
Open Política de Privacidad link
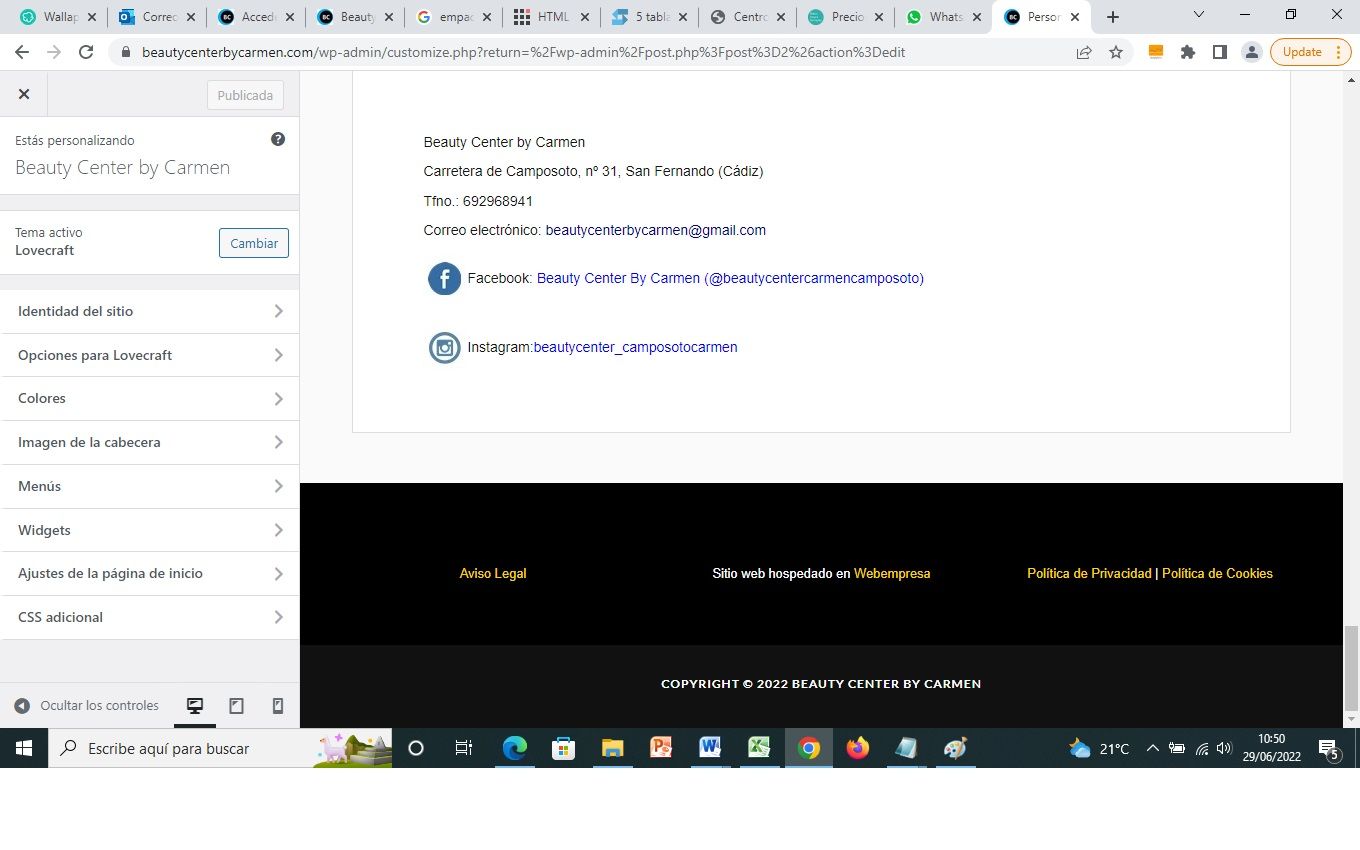pos(1089,573)
